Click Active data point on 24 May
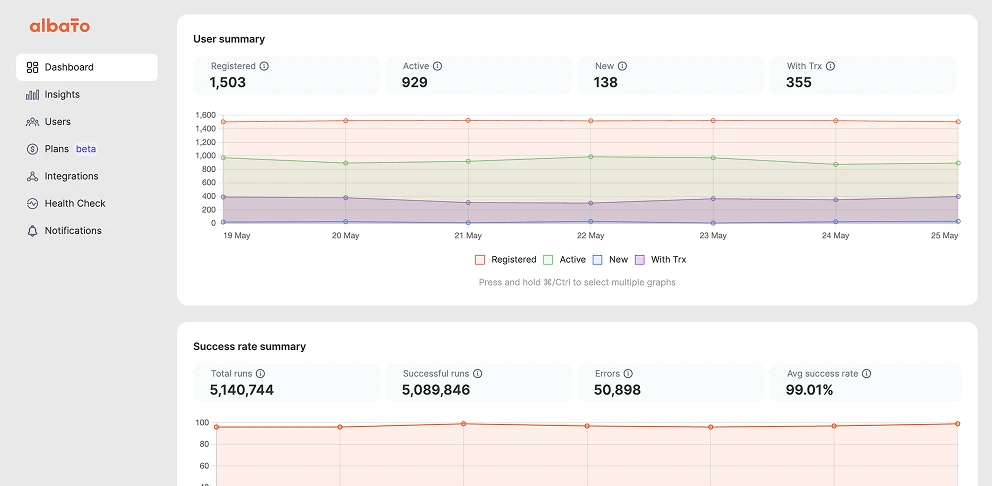This screenshot has width=992, height=486. (x=836, y=165)
